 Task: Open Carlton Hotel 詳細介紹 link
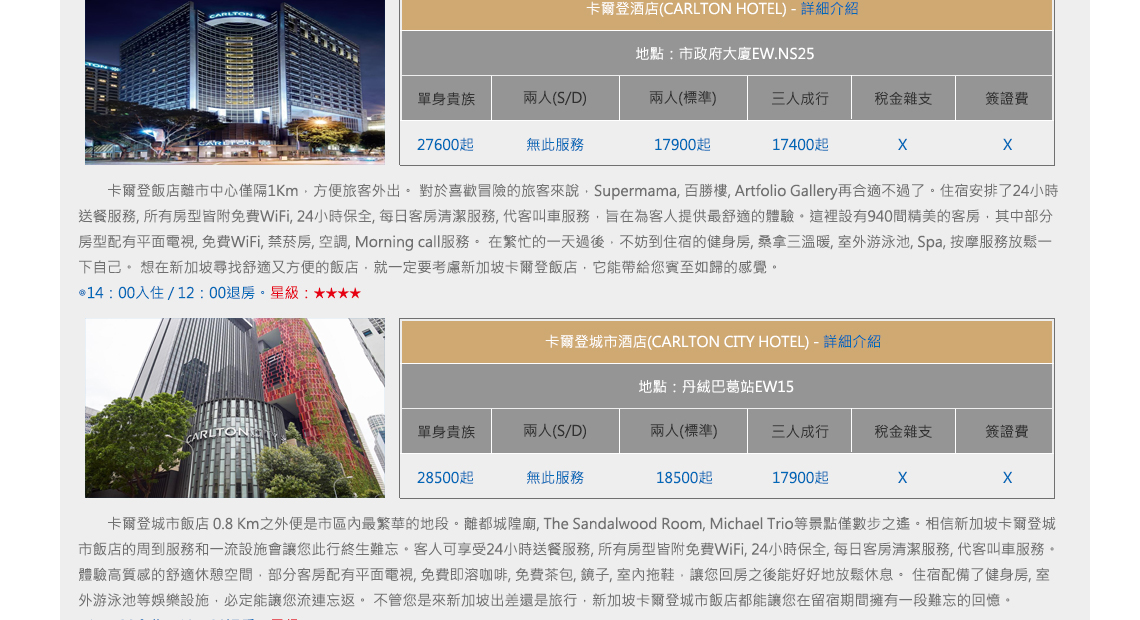pos(830,9)
